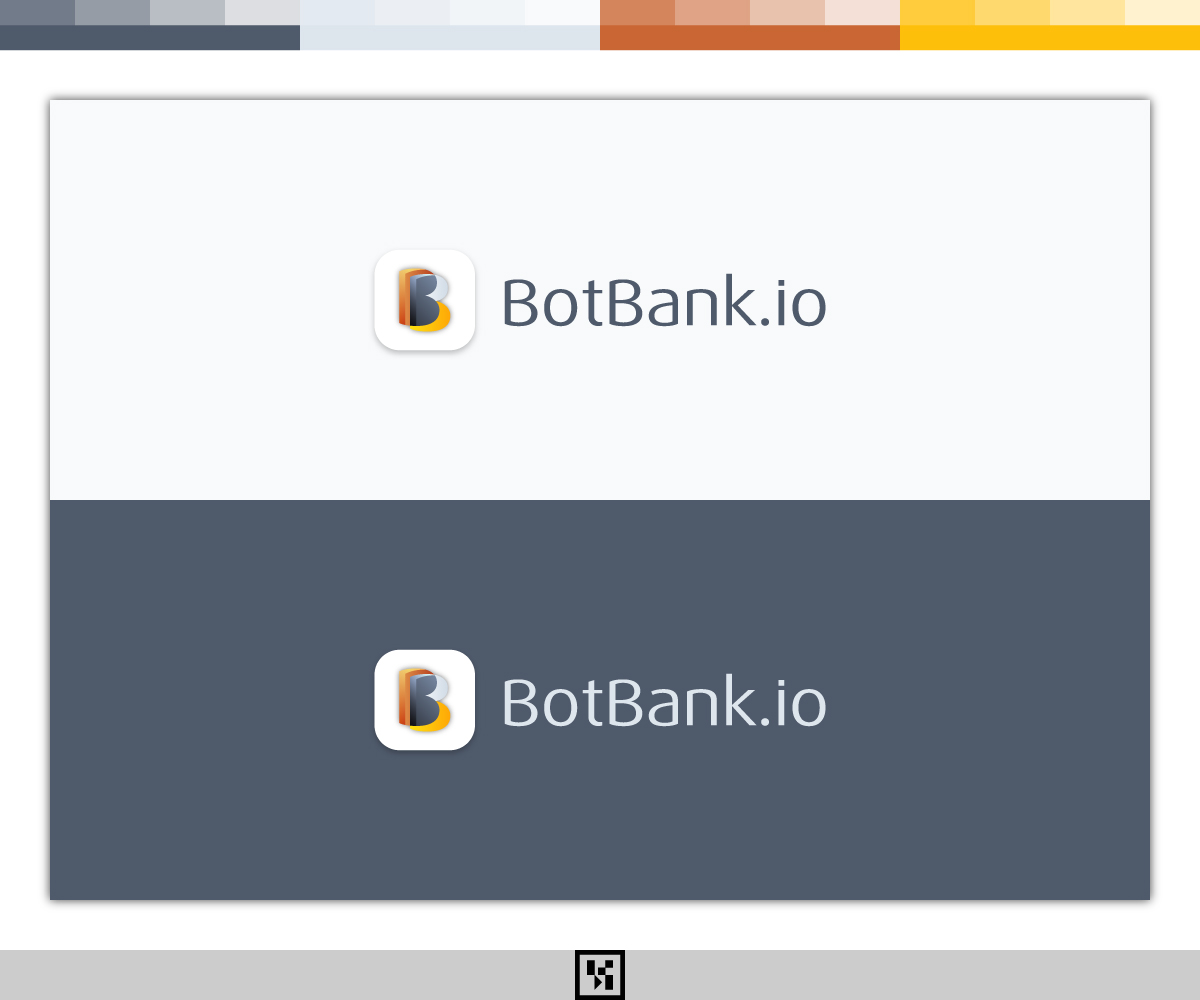Click BotBank.io wordmark on the dark panel
1200x1000 pixels.
click(x=663, y=702)
